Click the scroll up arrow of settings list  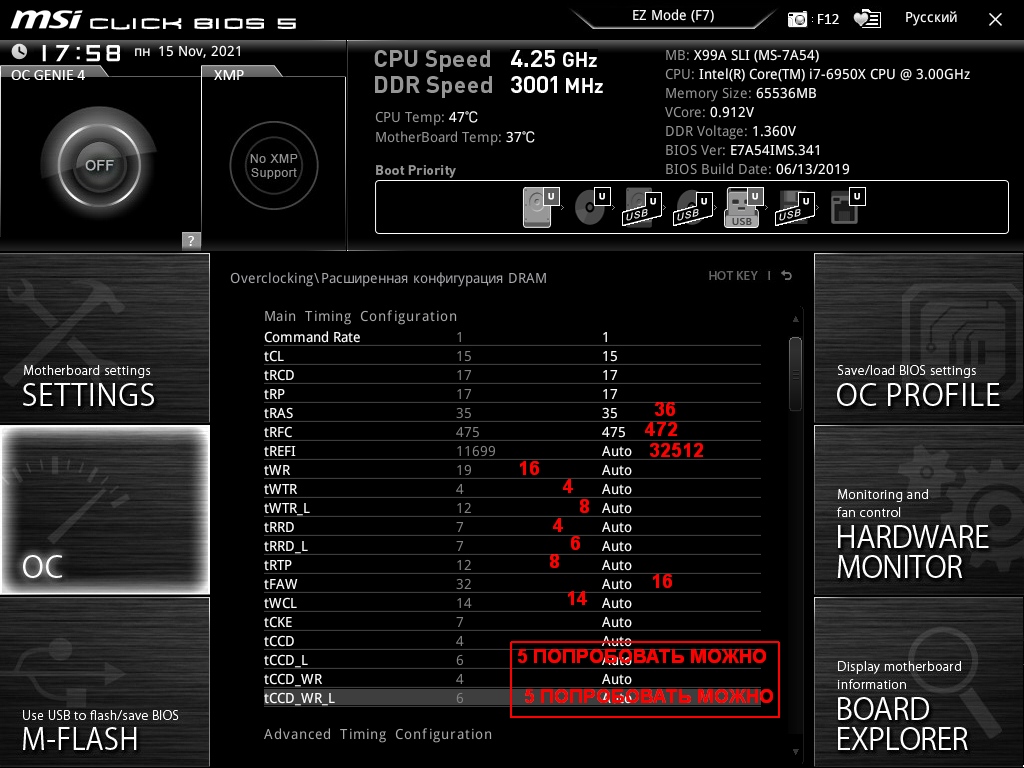[795, 319]
